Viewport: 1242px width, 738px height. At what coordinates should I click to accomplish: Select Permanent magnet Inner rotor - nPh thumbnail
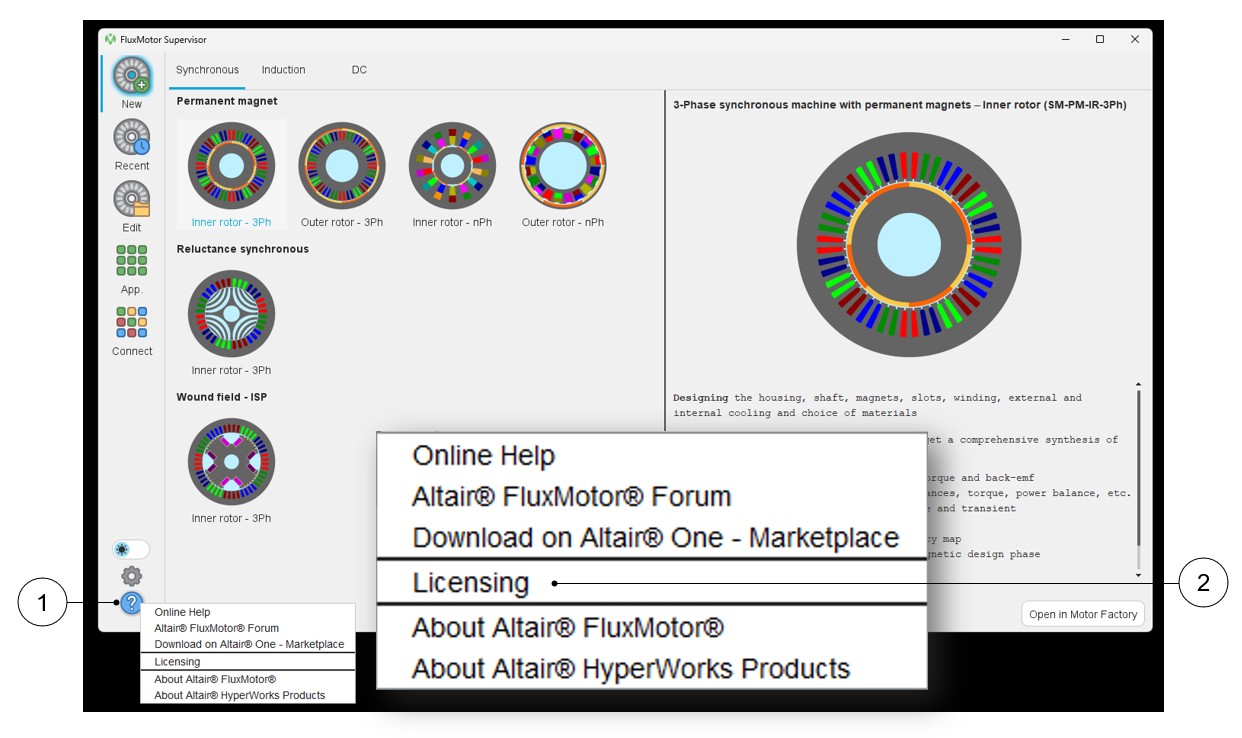[452, 166]
